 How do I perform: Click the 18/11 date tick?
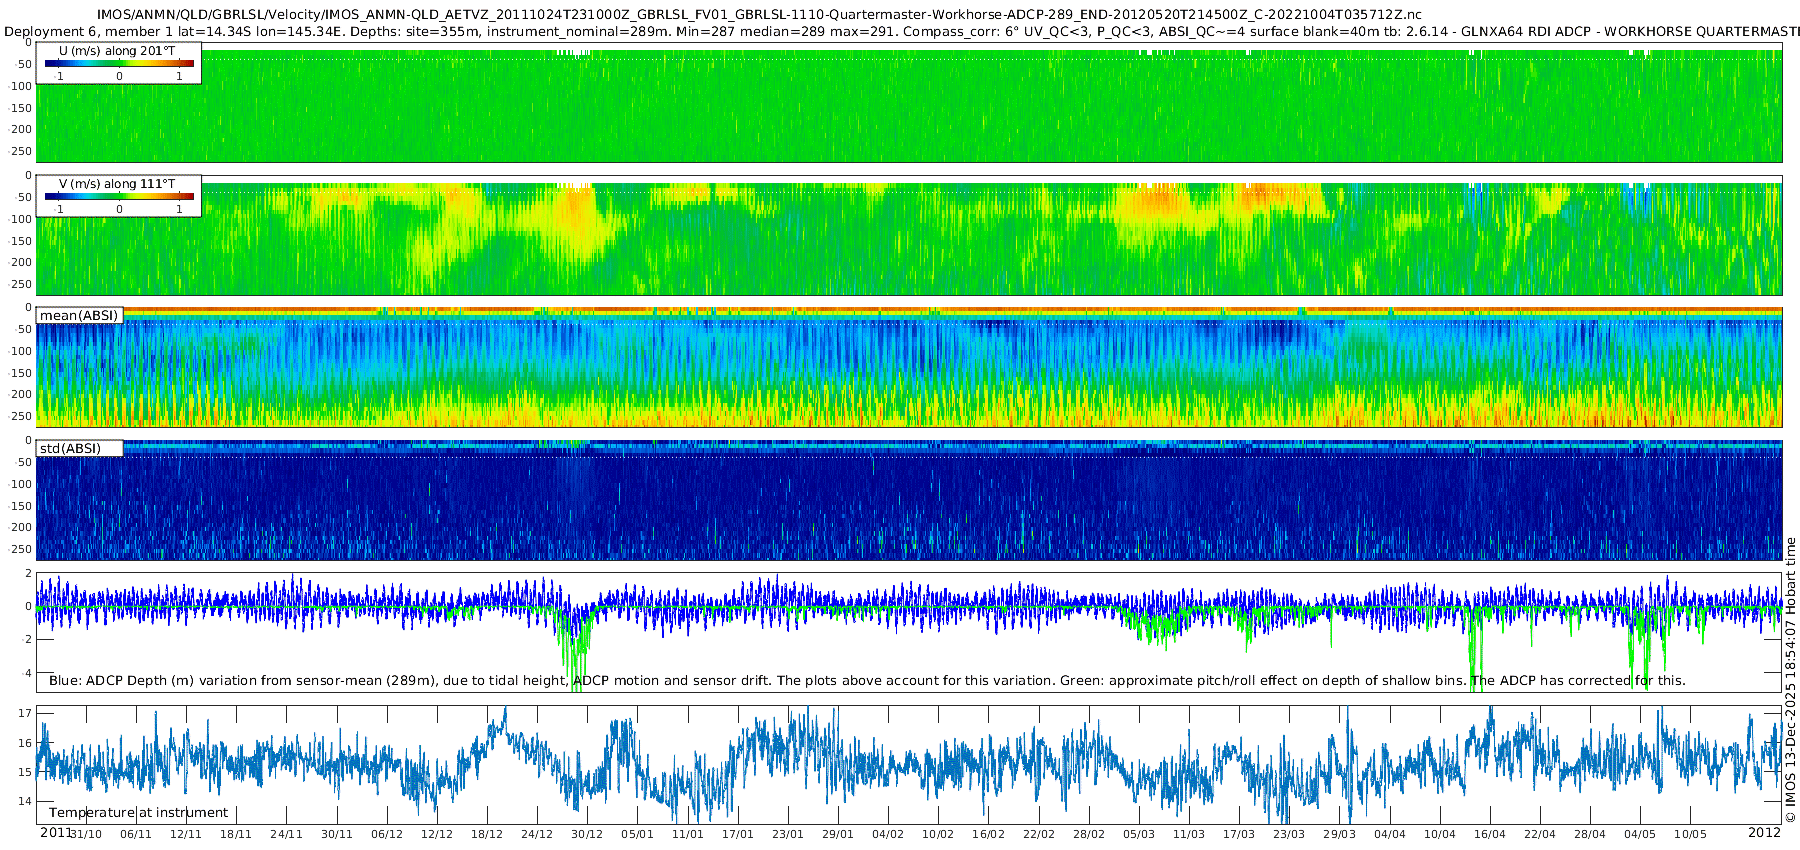(x=236, y=834)
